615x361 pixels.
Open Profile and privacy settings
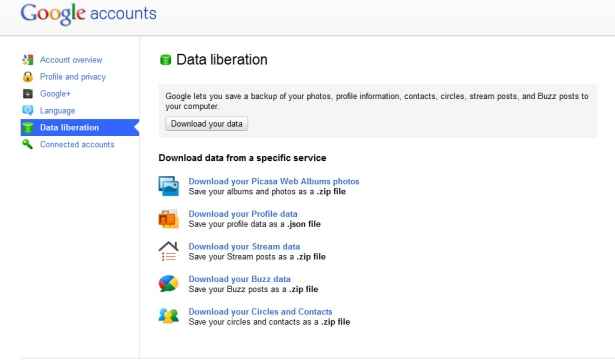pyautogui.click(x=73, y=77)
